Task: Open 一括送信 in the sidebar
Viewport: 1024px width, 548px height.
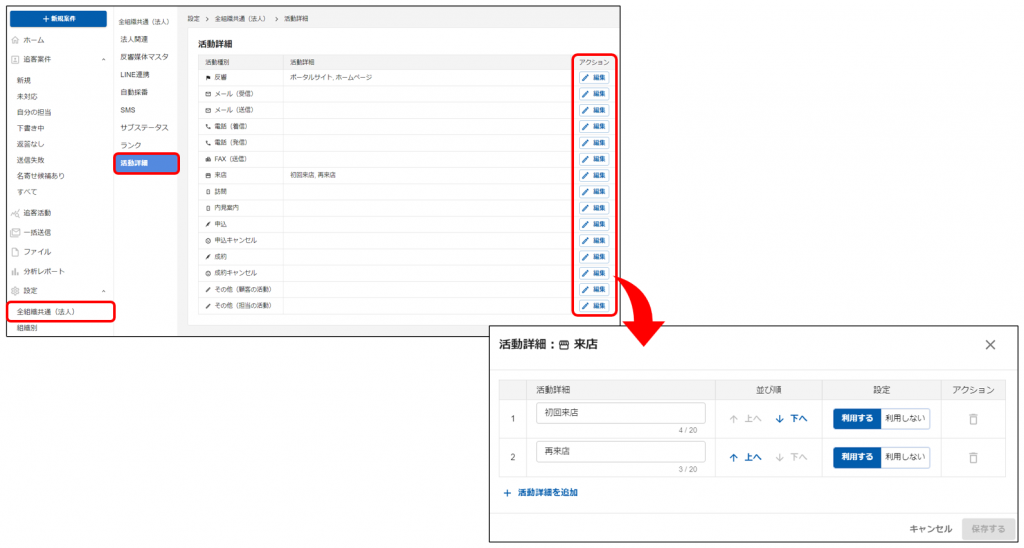Action: click(37, 233)
